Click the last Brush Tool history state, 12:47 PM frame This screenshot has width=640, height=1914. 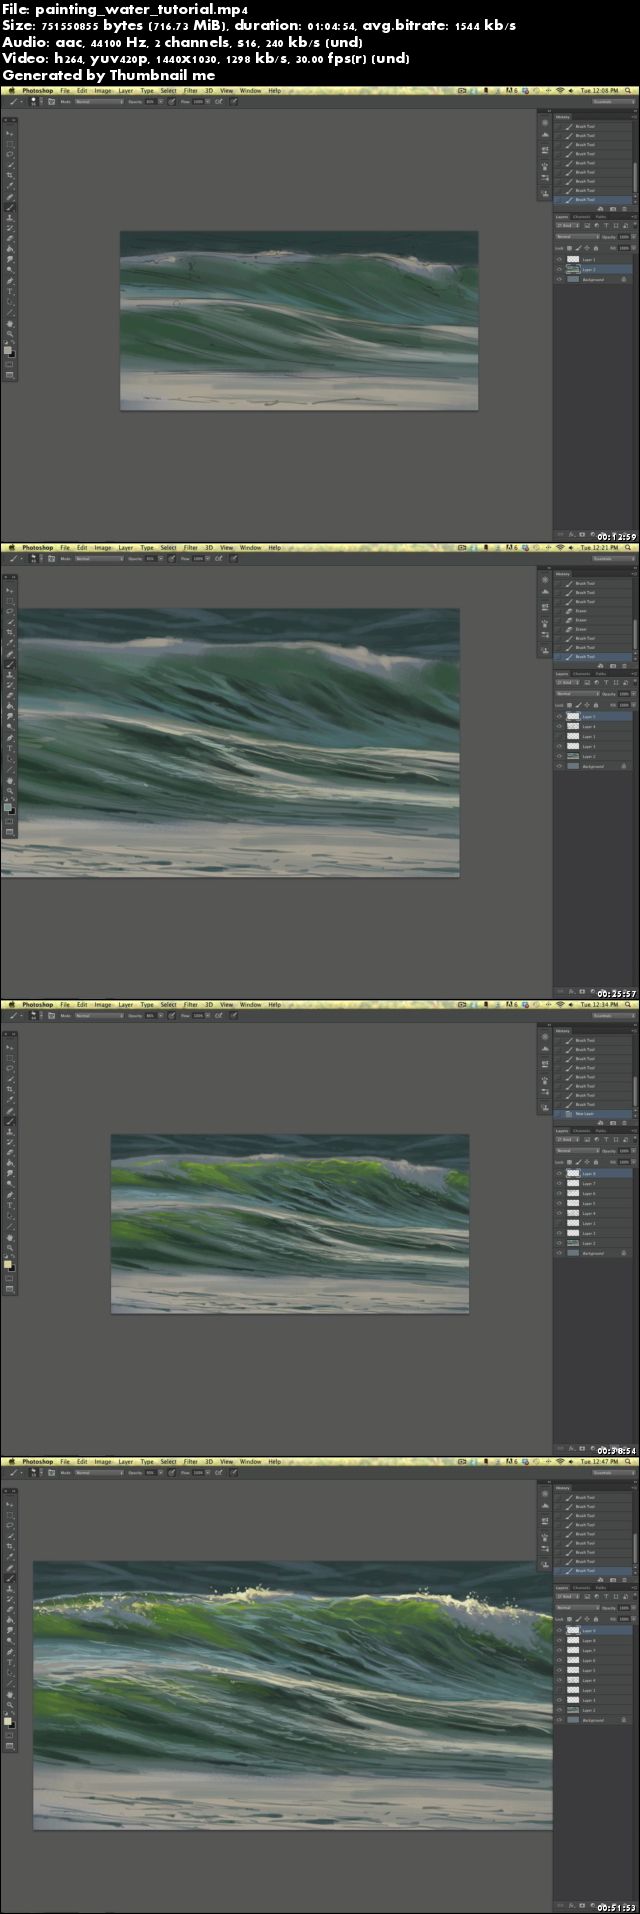[593, 1570]
